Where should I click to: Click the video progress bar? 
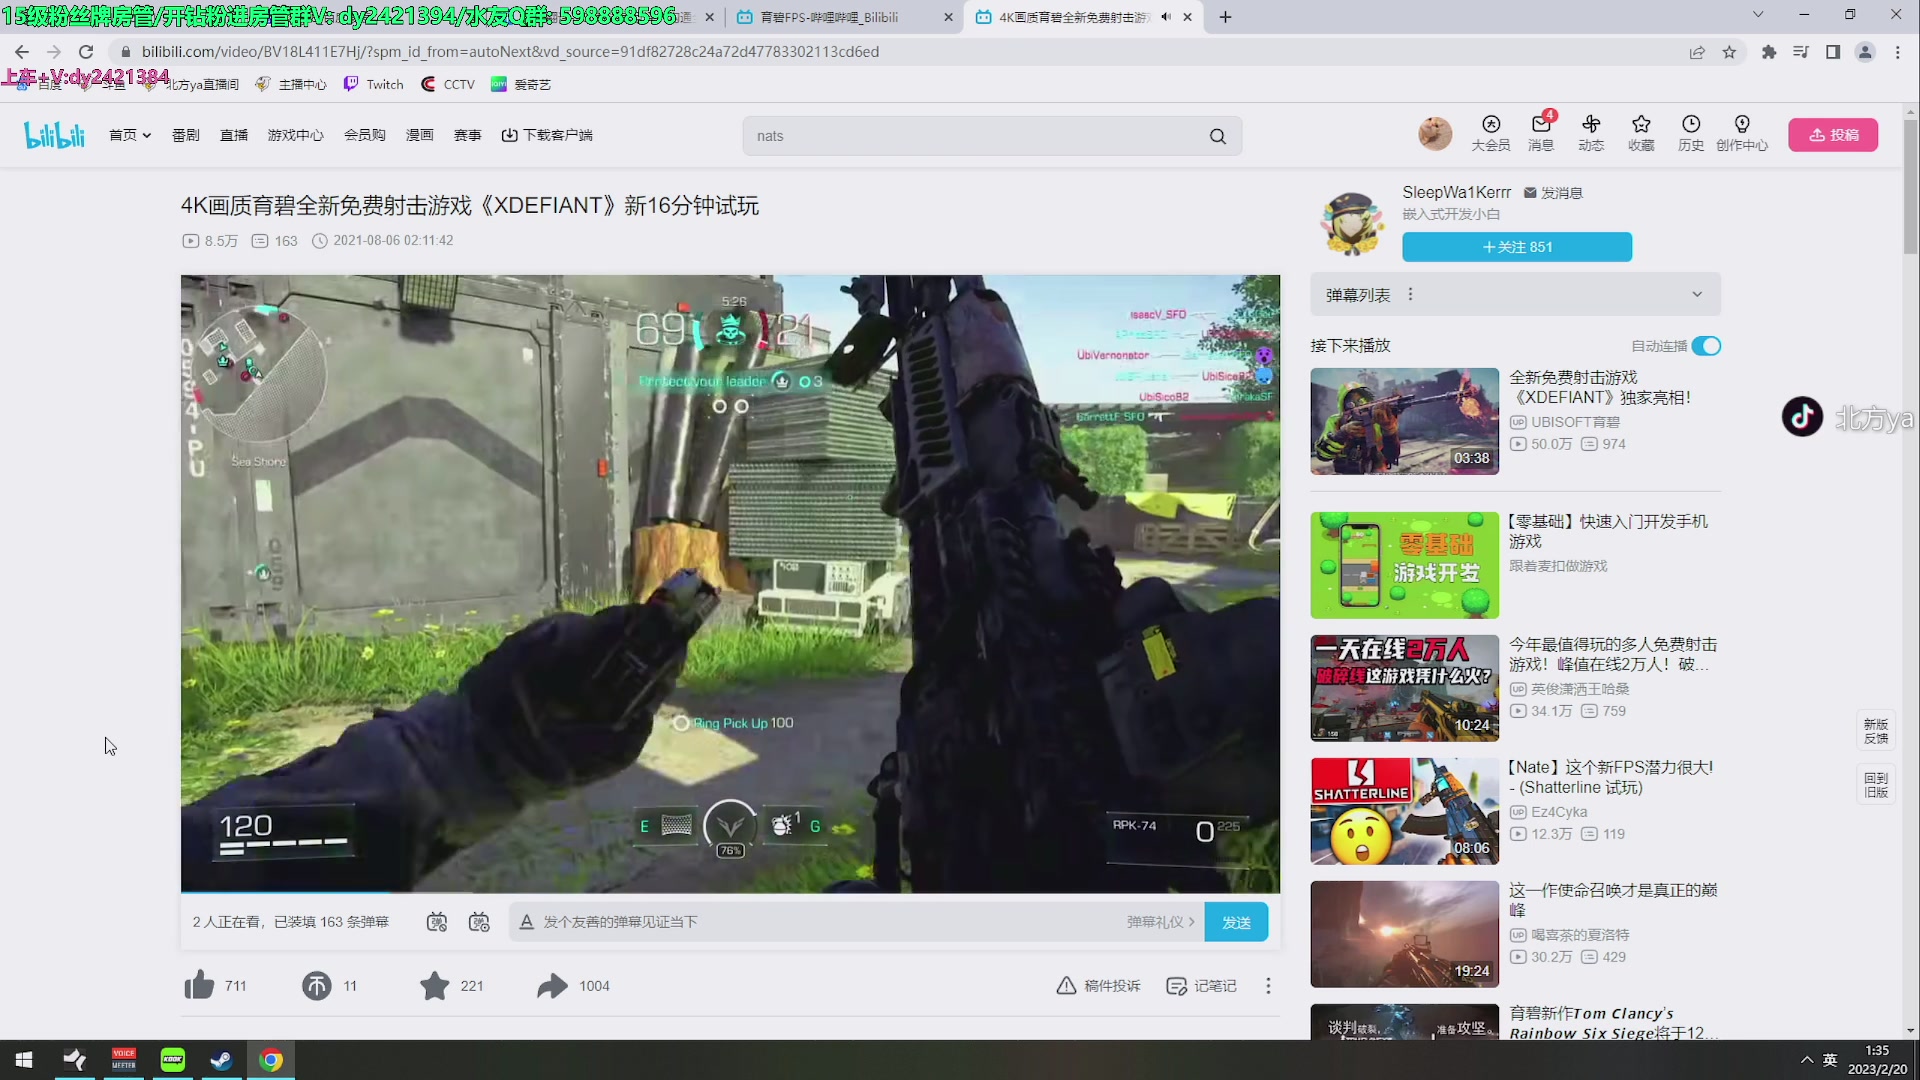click(x=730, y=891)
